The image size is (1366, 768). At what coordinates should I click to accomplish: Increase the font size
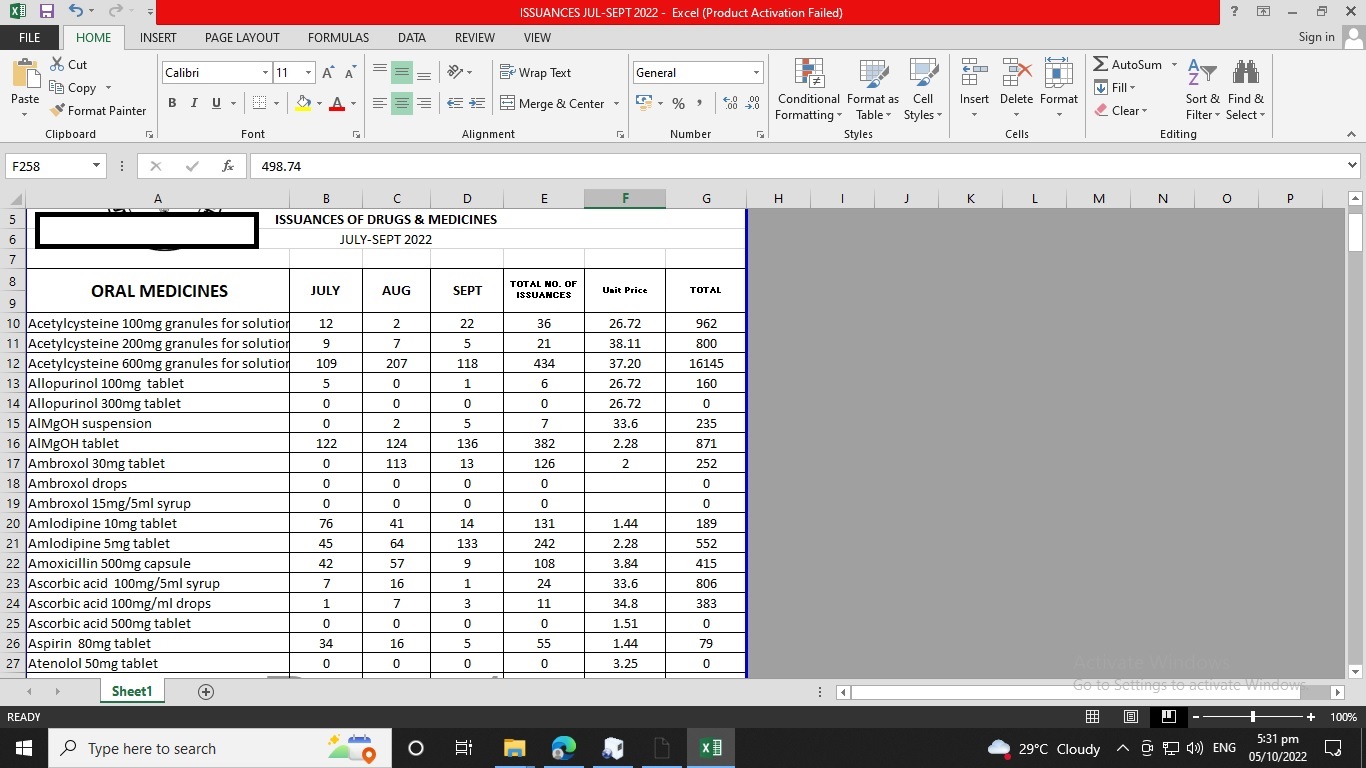click(328, 73)
